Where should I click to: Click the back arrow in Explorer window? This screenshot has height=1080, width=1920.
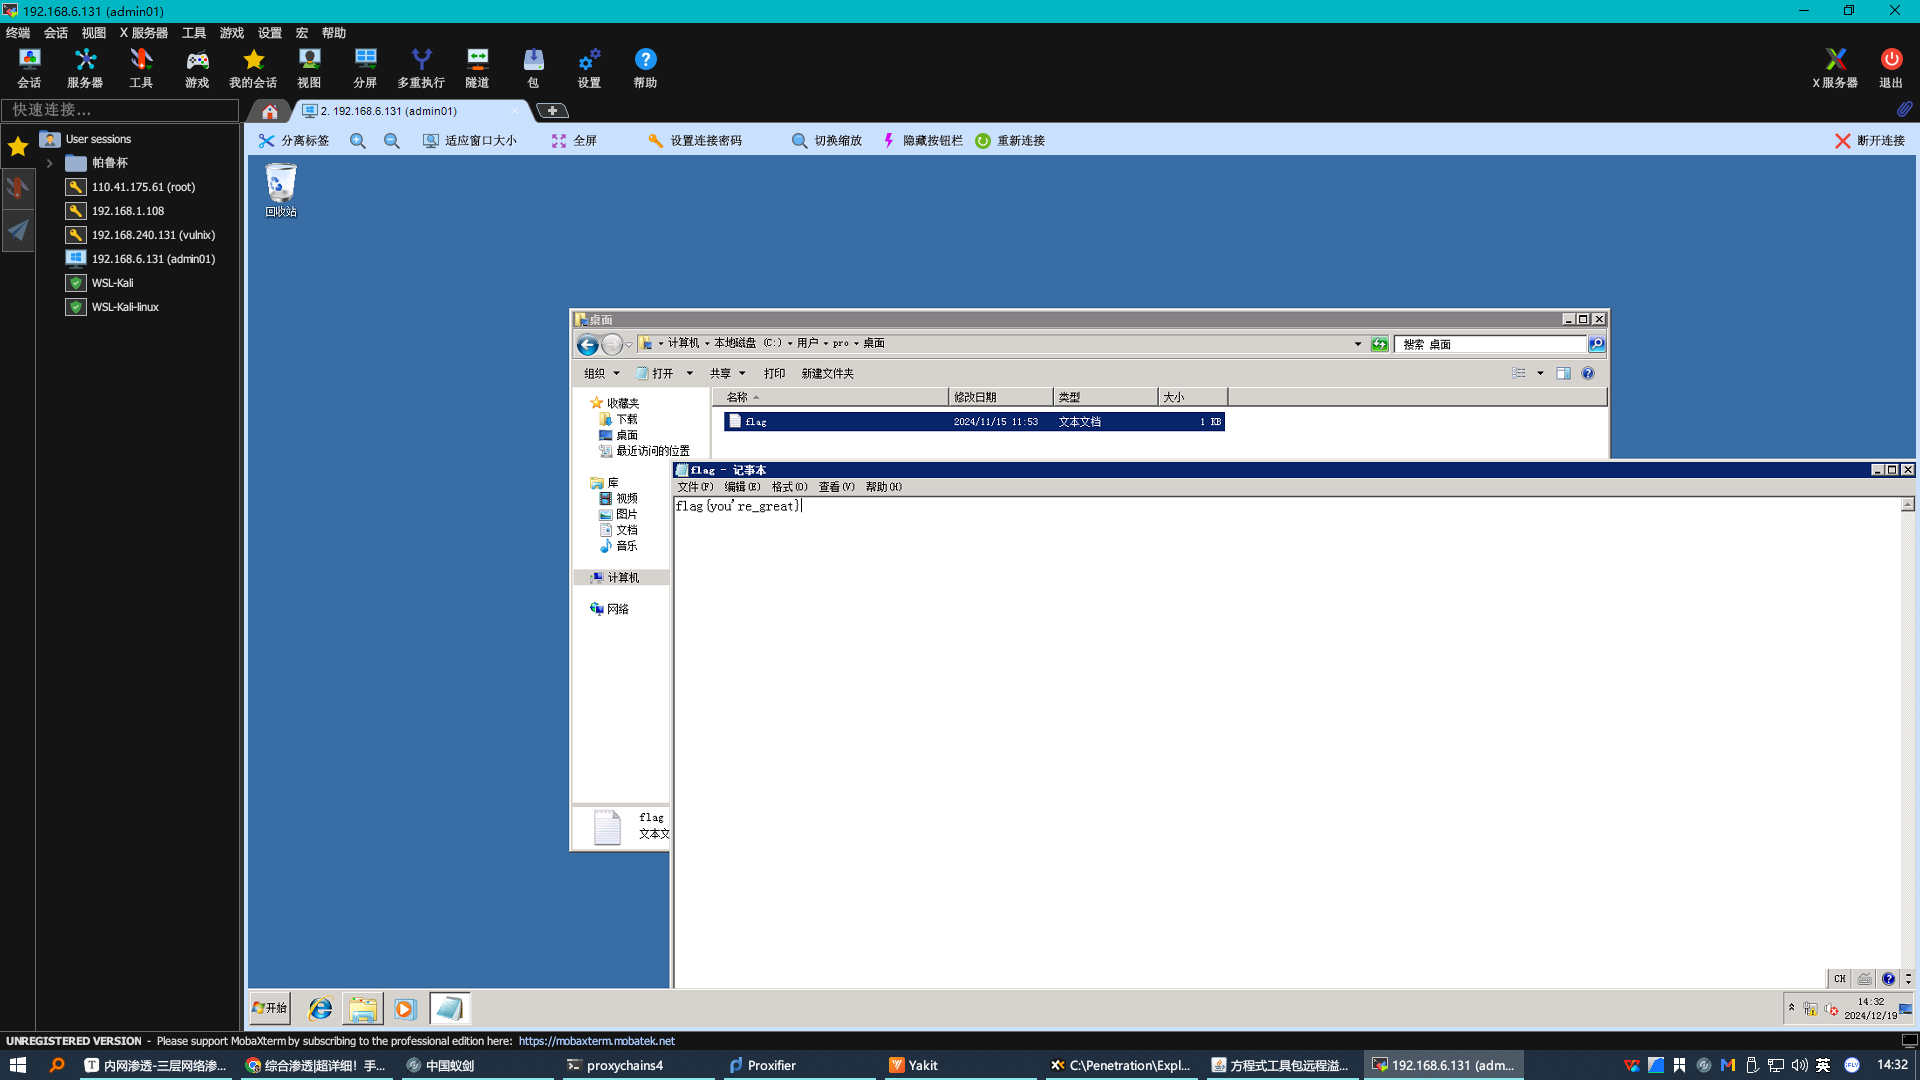(587, 345)
